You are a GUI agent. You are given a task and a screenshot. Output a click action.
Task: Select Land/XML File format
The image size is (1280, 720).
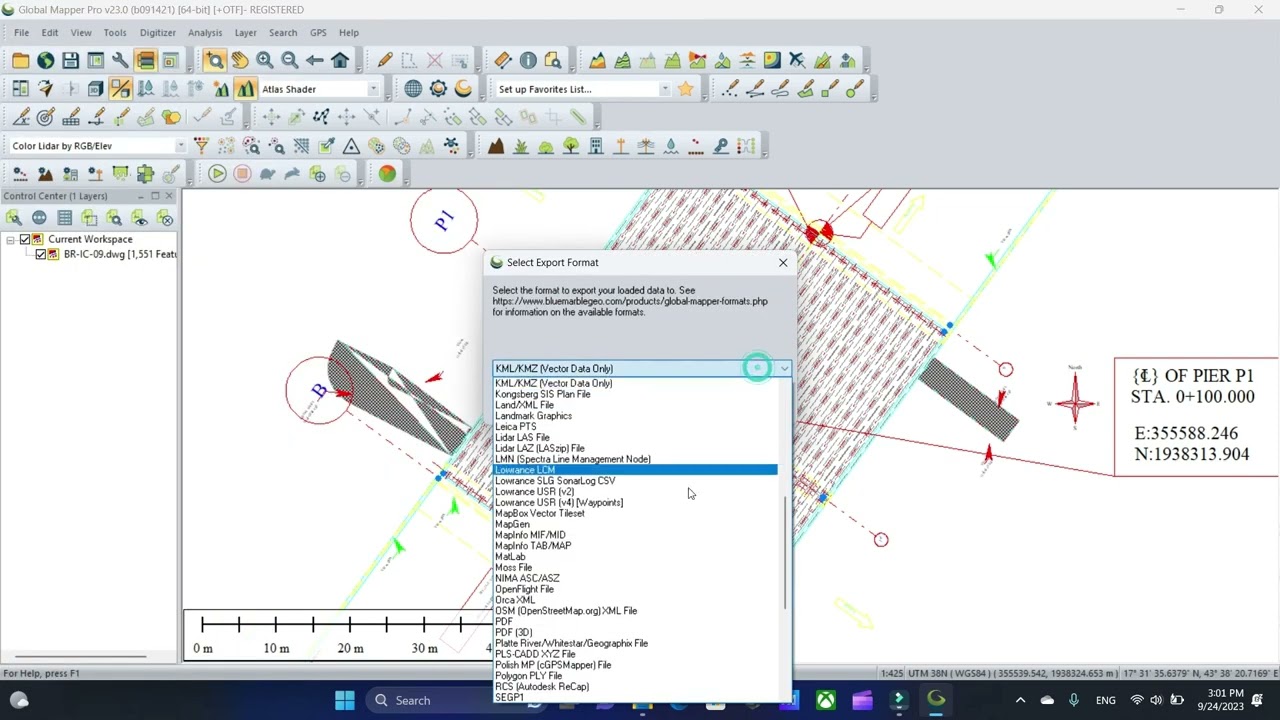635,405
